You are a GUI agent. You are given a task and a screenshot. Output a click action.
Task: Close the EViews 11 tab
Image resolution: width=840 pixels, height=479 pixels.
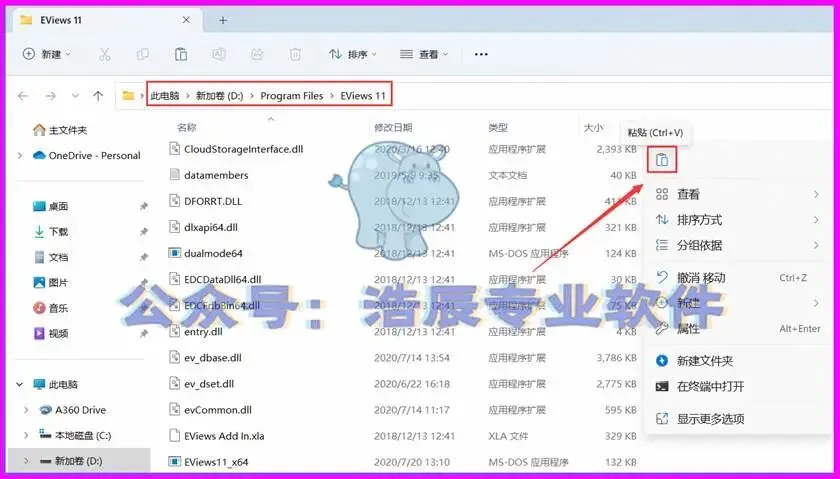tap(186, 20)
